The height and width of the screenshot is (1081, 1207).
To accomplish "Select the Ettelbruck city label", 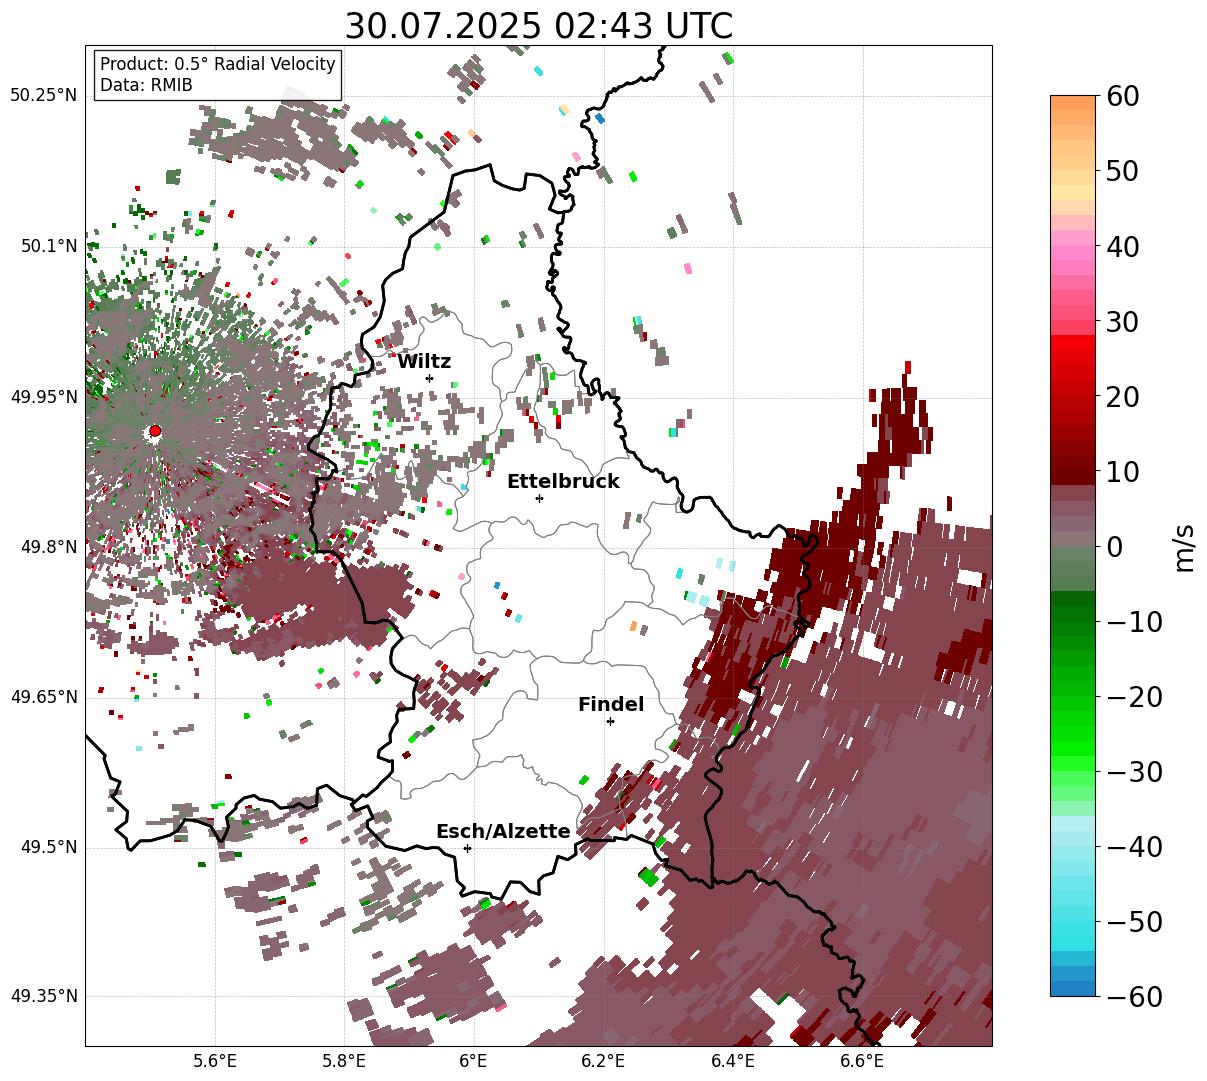I will coord(563,482).
